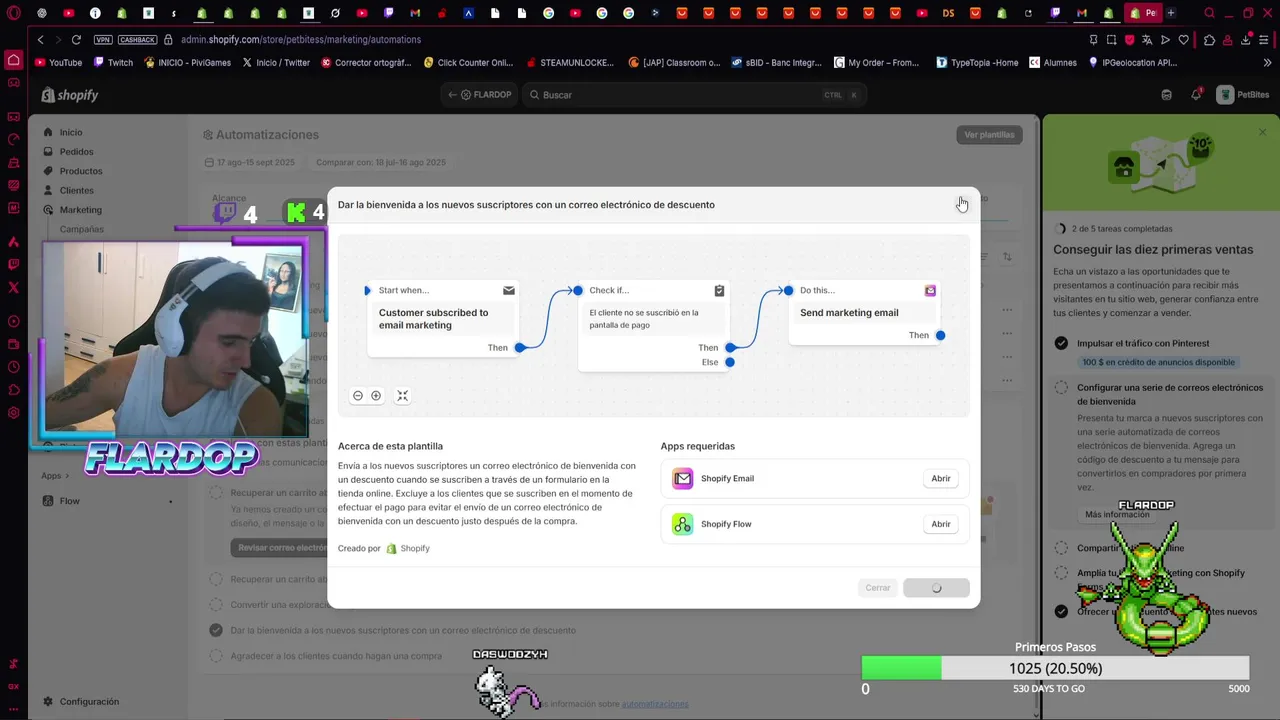The image size is (1280, 720).
Task: Open Shopify Flow with its Abrir button
Action: [941, 524]
